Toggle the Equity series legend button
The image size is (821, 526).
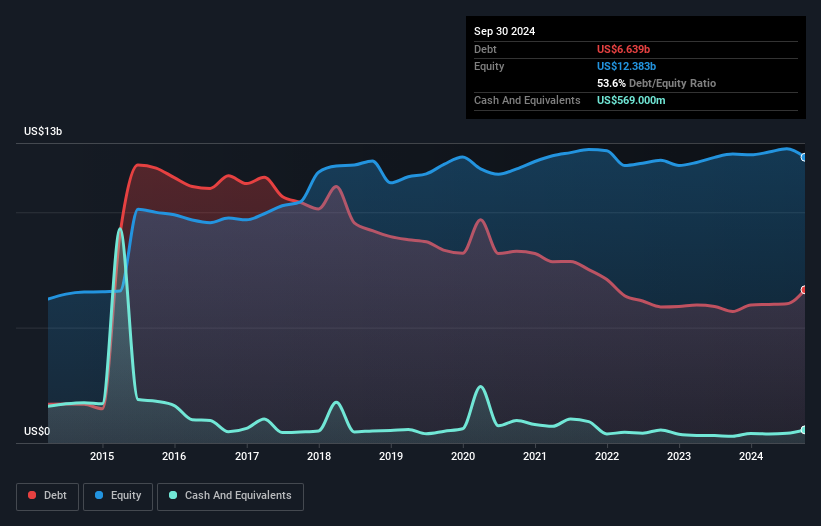[118, 496]
